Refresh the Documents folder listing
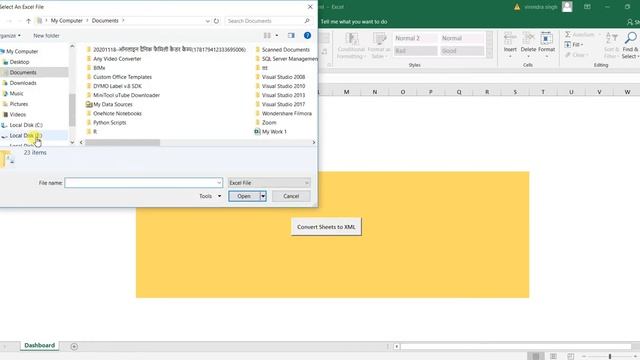The image size is (640, 360). click(216, 21)
